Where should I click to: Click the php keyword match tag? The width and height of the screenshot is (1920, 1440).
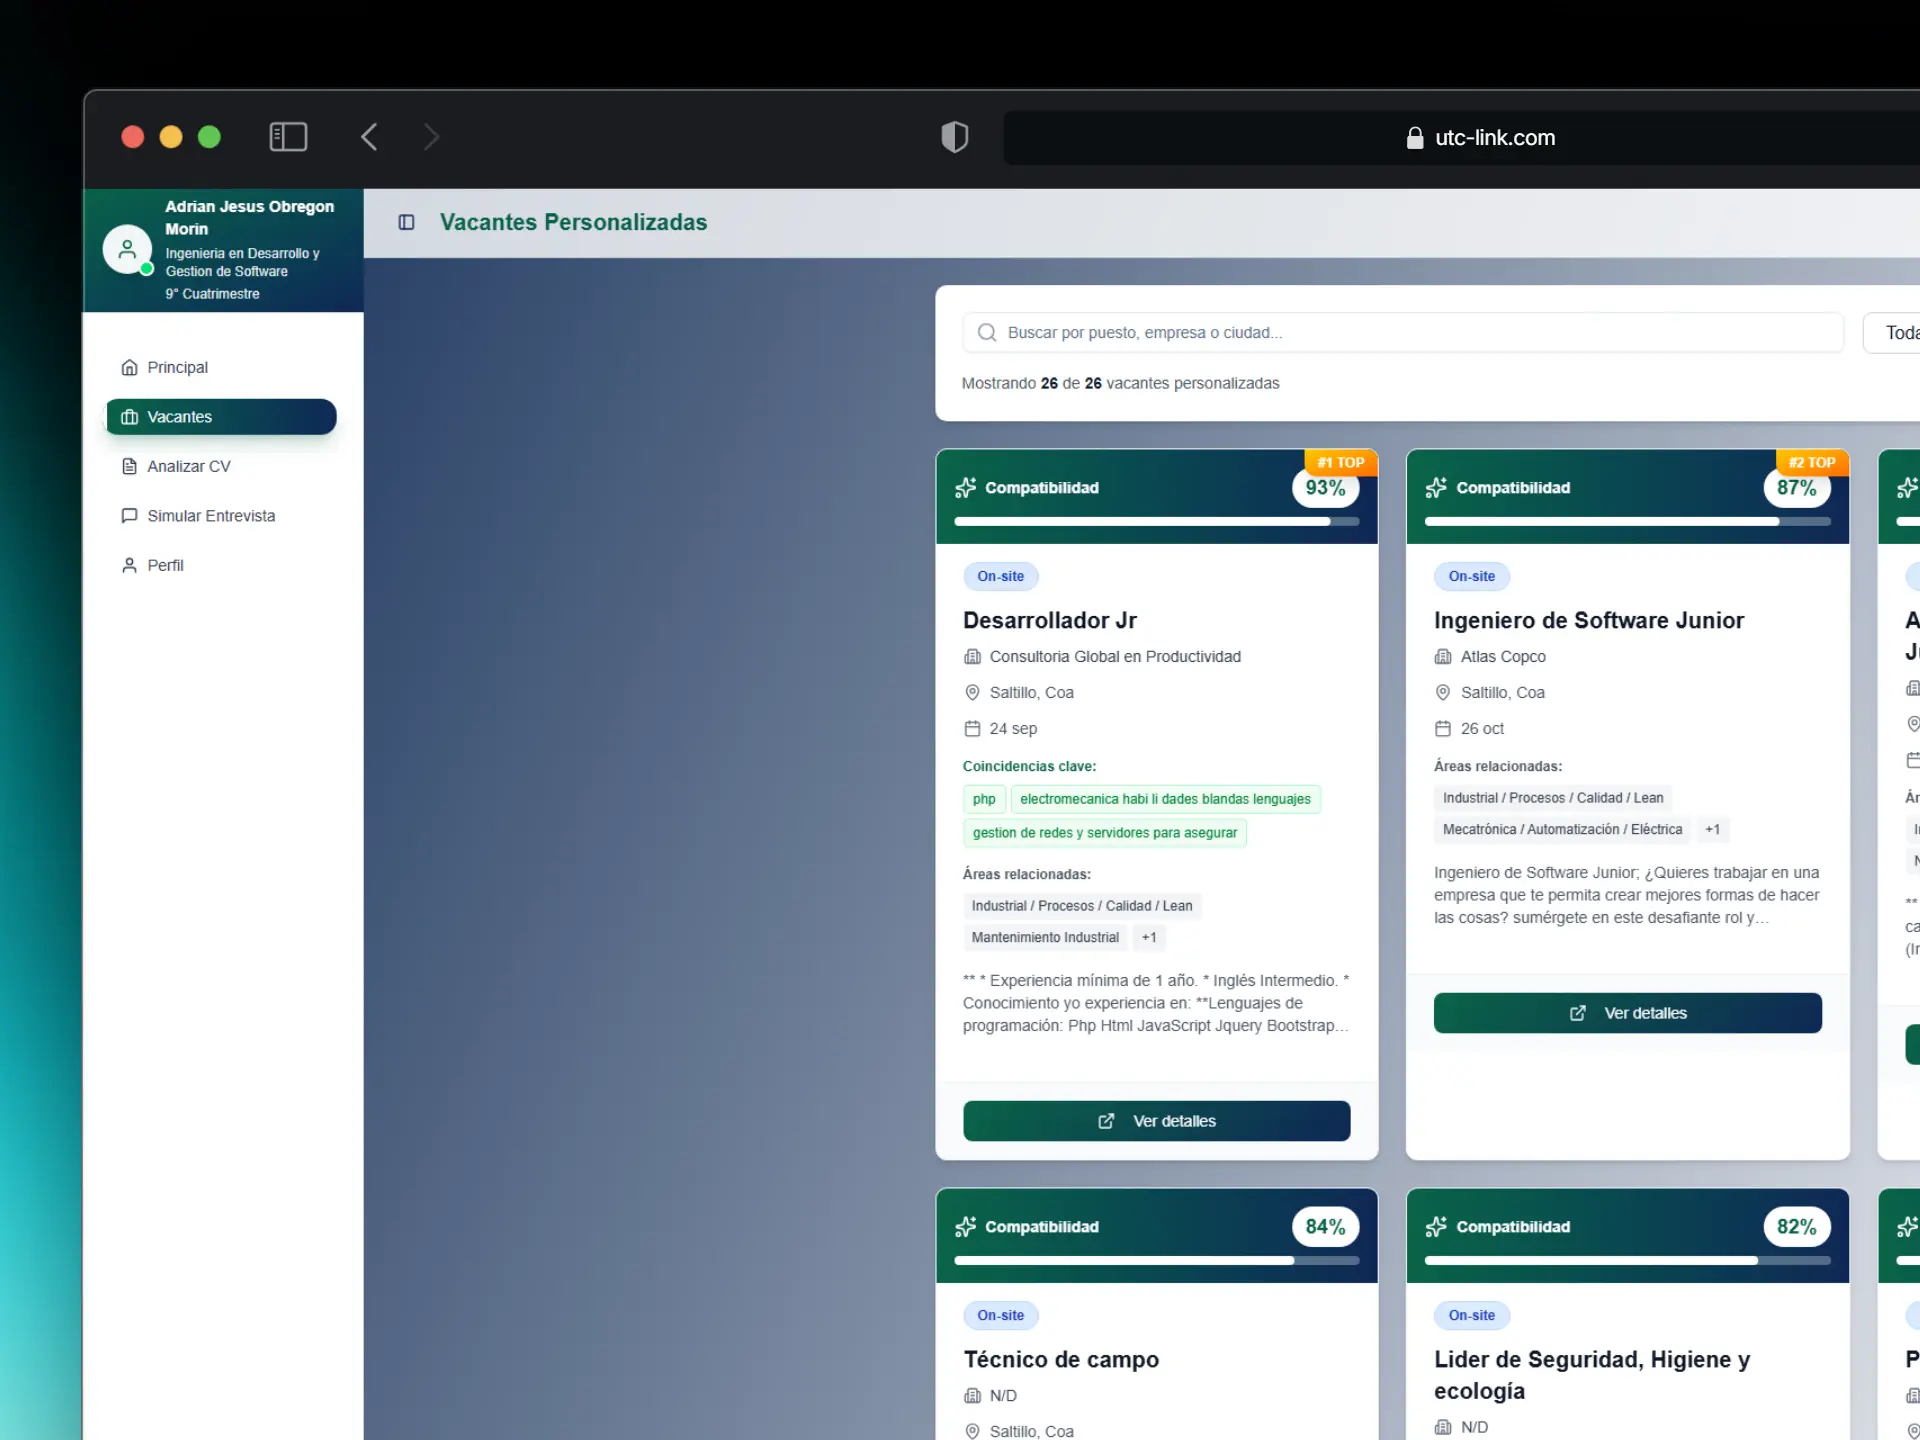[983, 799]
